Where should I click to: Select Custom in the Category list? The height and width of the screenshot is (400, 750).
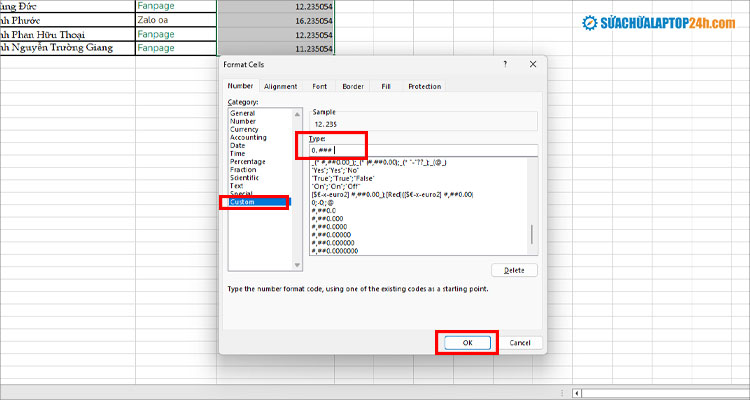(243, 202)
